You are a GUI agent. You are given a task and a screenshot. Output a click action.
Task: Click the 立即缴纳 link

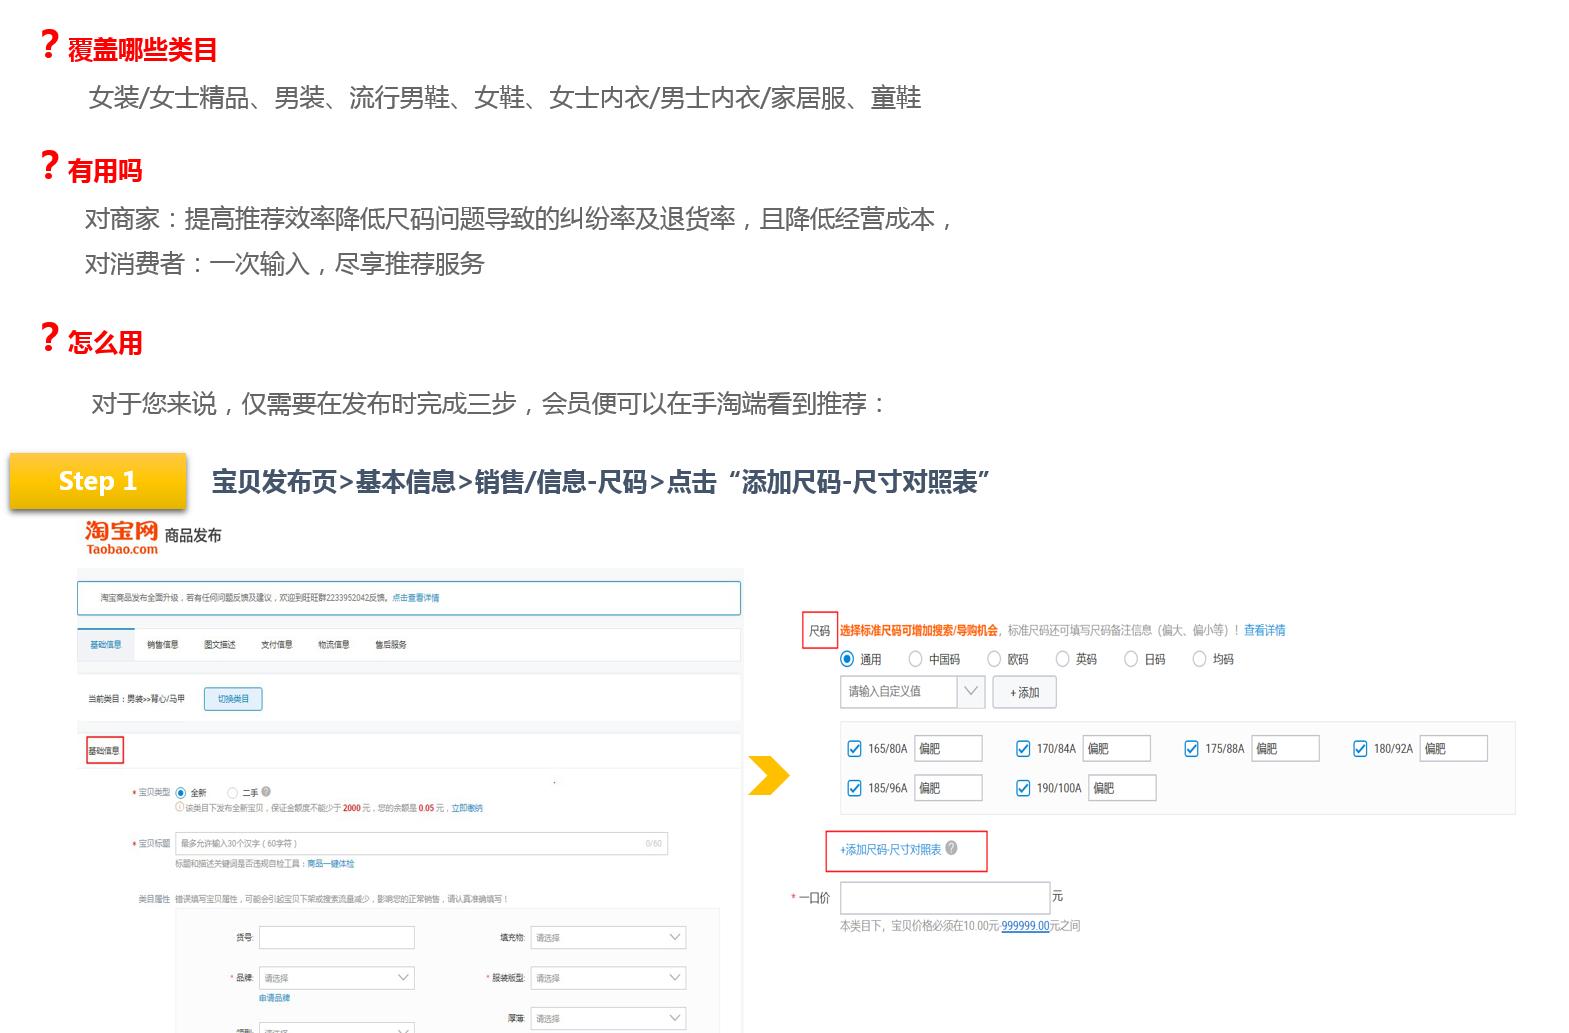point(467,808)
